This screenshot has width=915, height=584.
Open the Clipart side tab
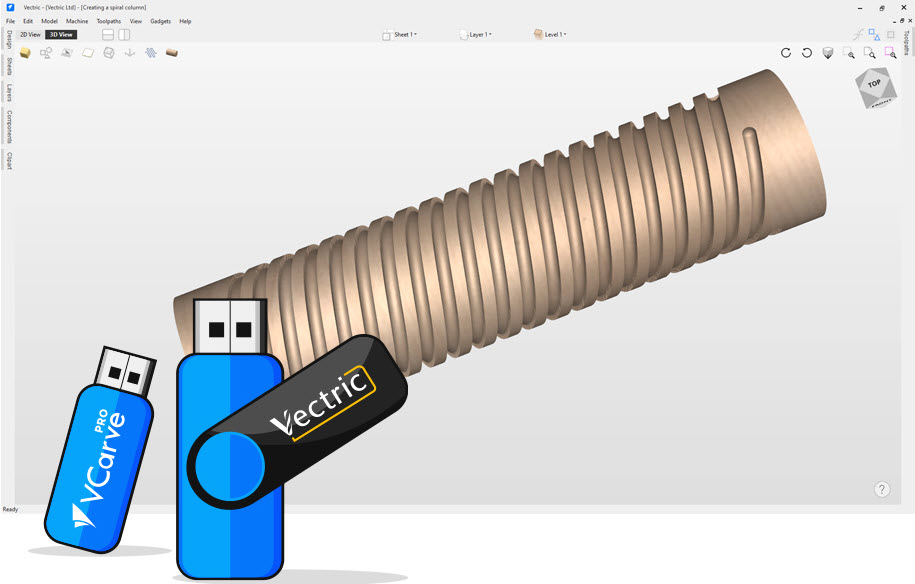tap(9, 160)
